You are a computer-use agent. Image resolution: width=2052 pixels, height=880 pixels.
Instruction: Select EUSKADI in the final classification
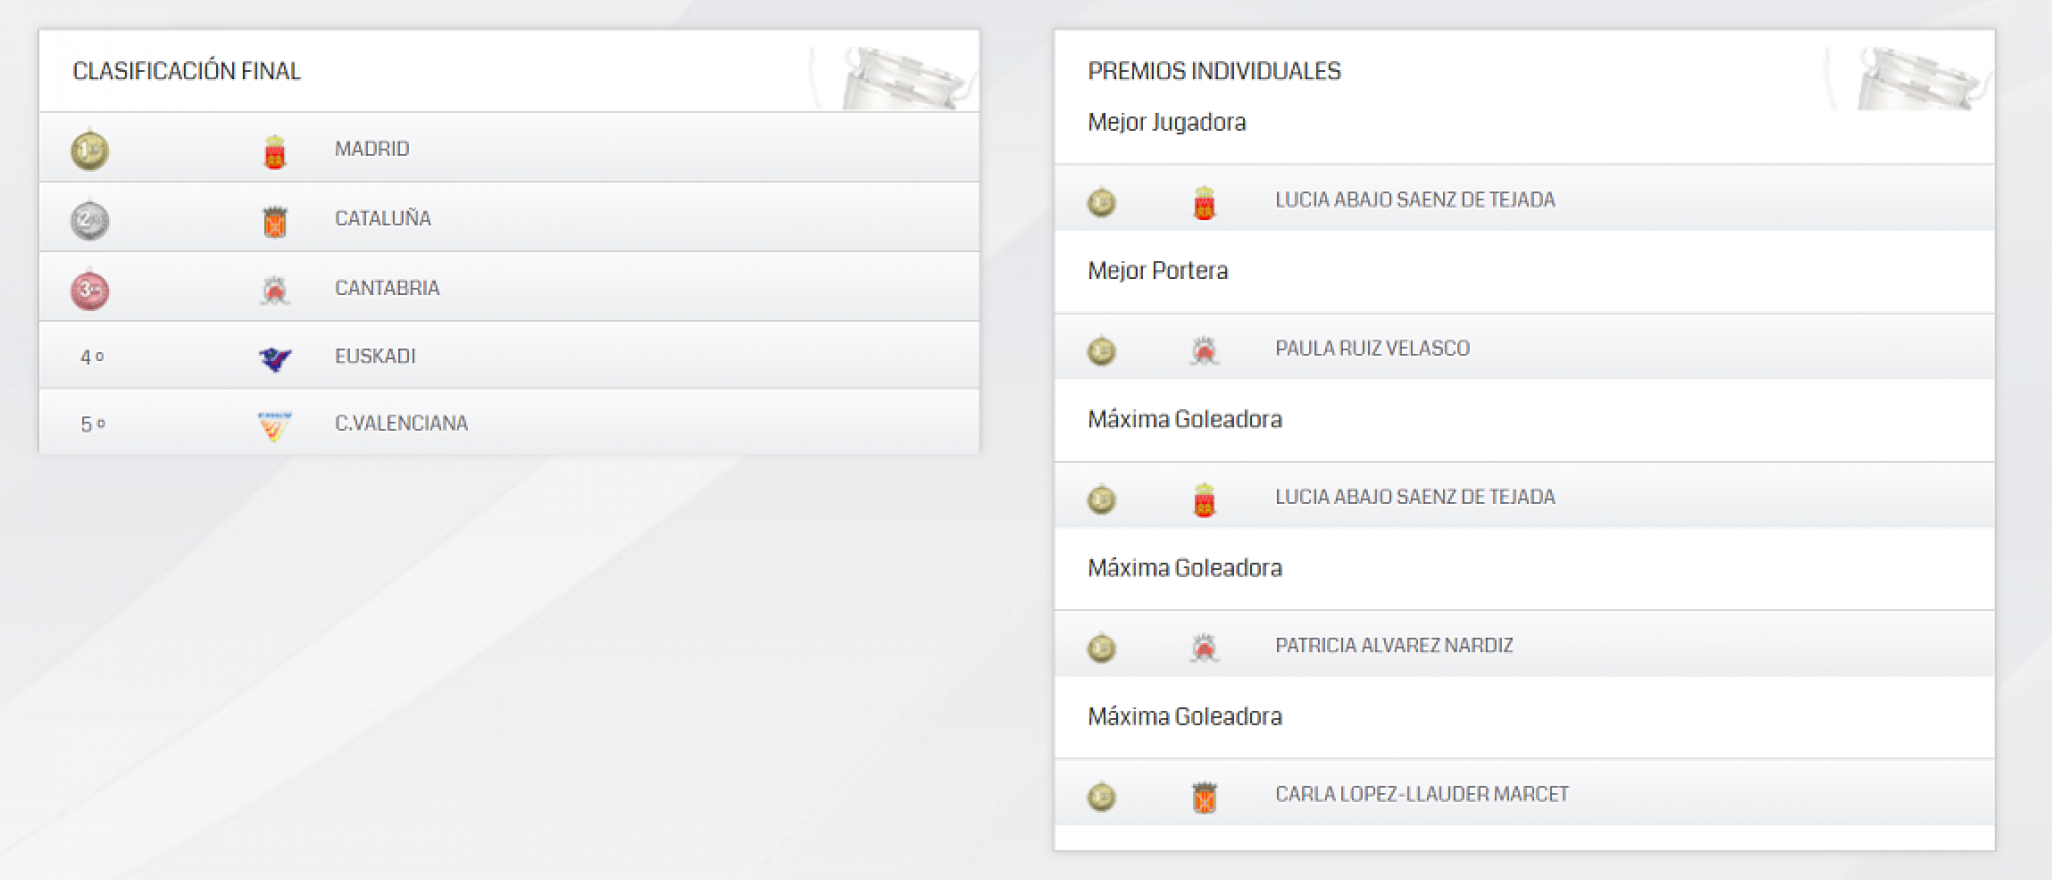click(x=375, y=356)
